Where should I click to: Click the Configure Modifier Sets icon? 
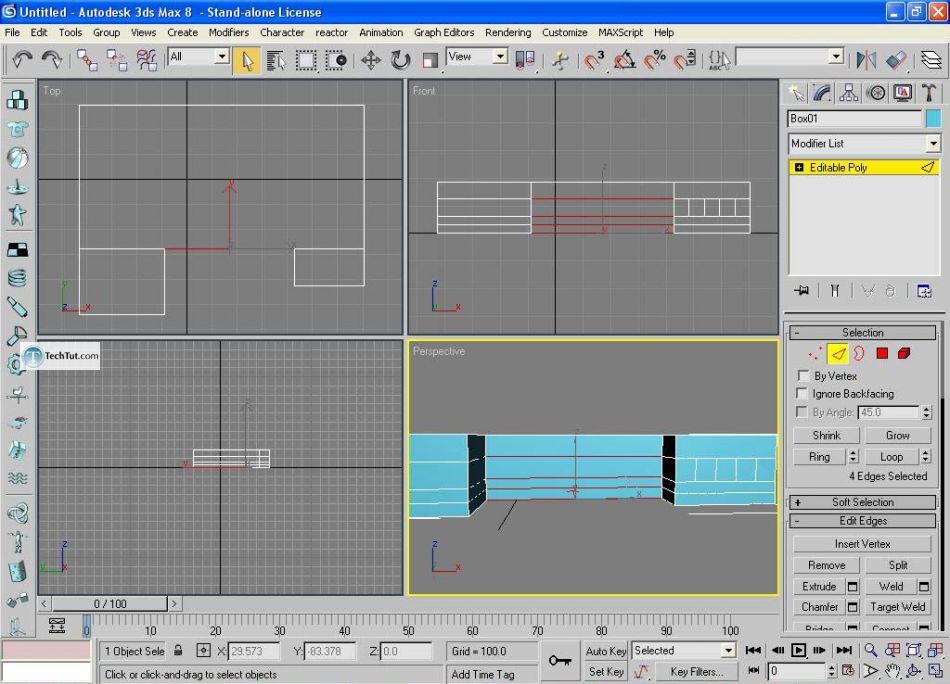pyautogui.click(x=924, y=291)
